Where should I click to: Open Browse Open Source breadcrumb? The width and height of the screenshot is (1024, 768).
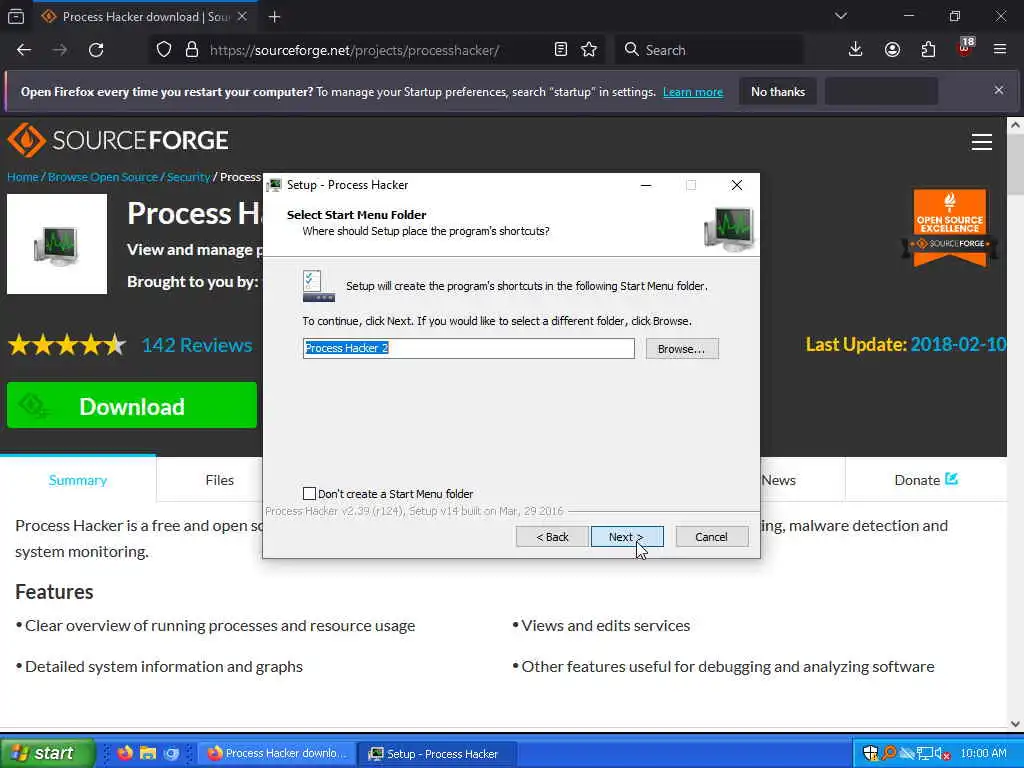[103, 177]
